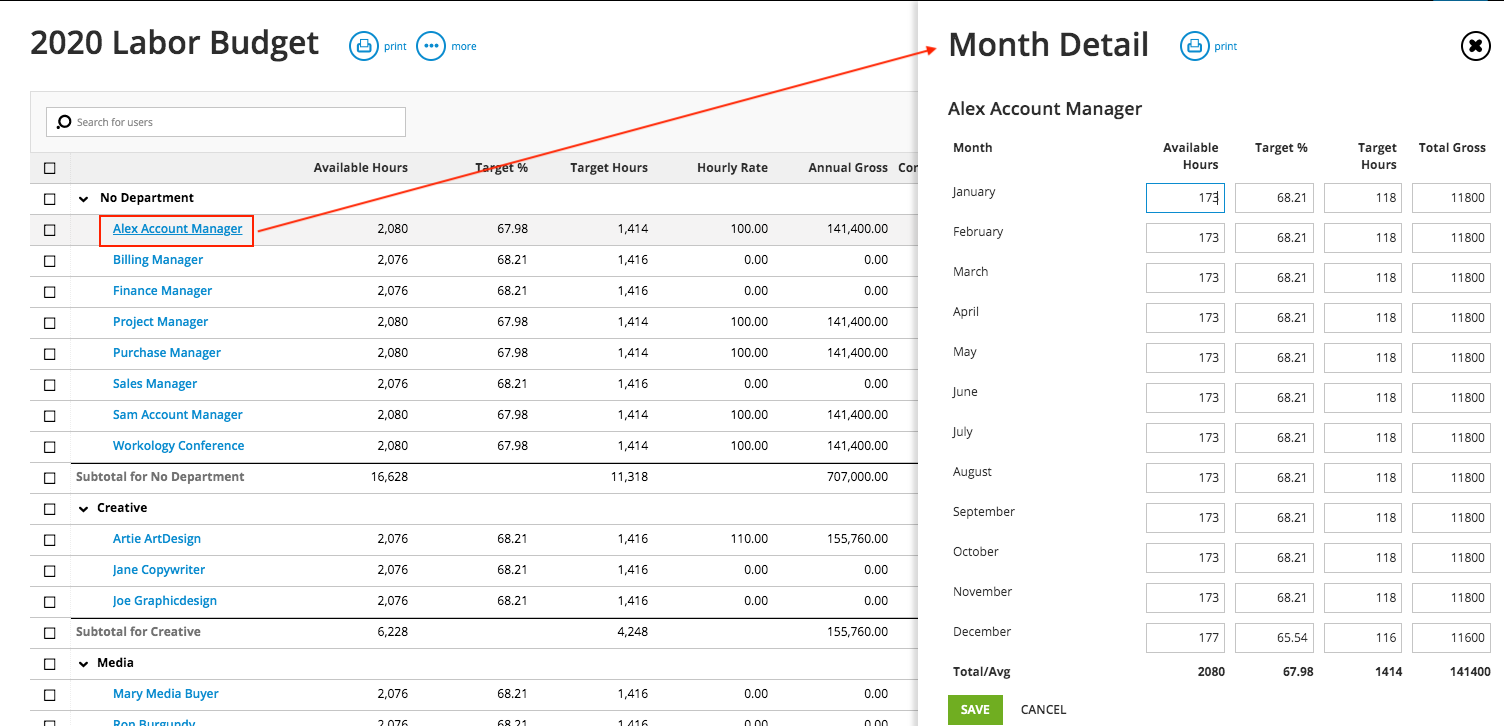Edit September Target Hours field
The height and width of the screenshot is (726, 1504).
(x=1363, y=518)
